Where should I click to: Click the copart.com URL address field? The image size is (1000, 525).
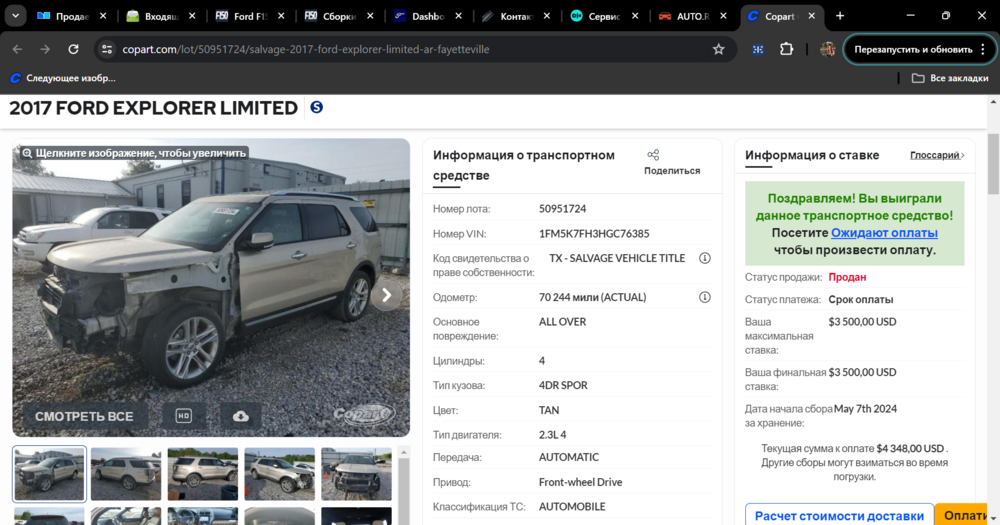(x=305, y=49)
